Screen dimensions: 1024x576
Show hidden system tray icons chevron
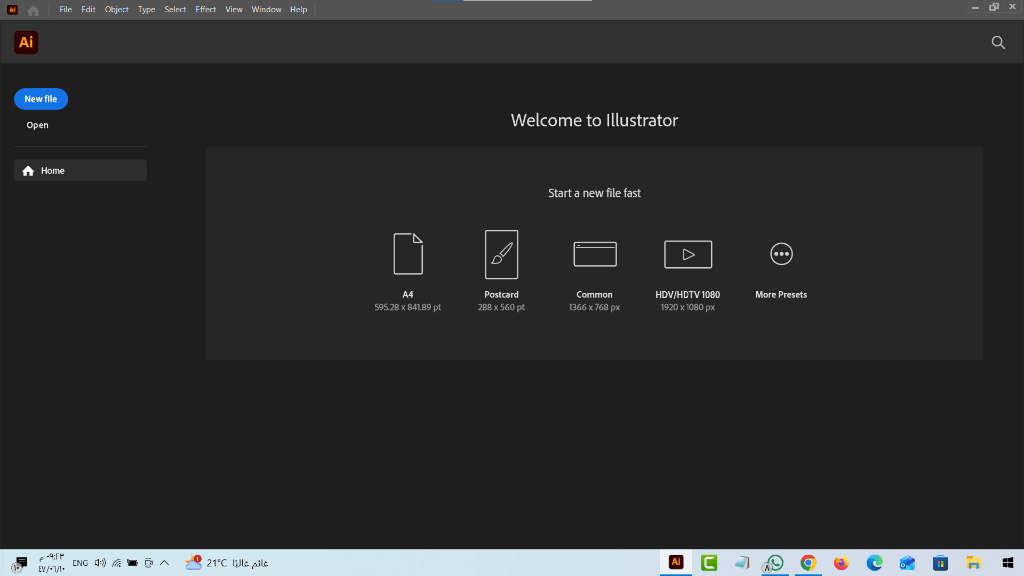tap(164, 563)
